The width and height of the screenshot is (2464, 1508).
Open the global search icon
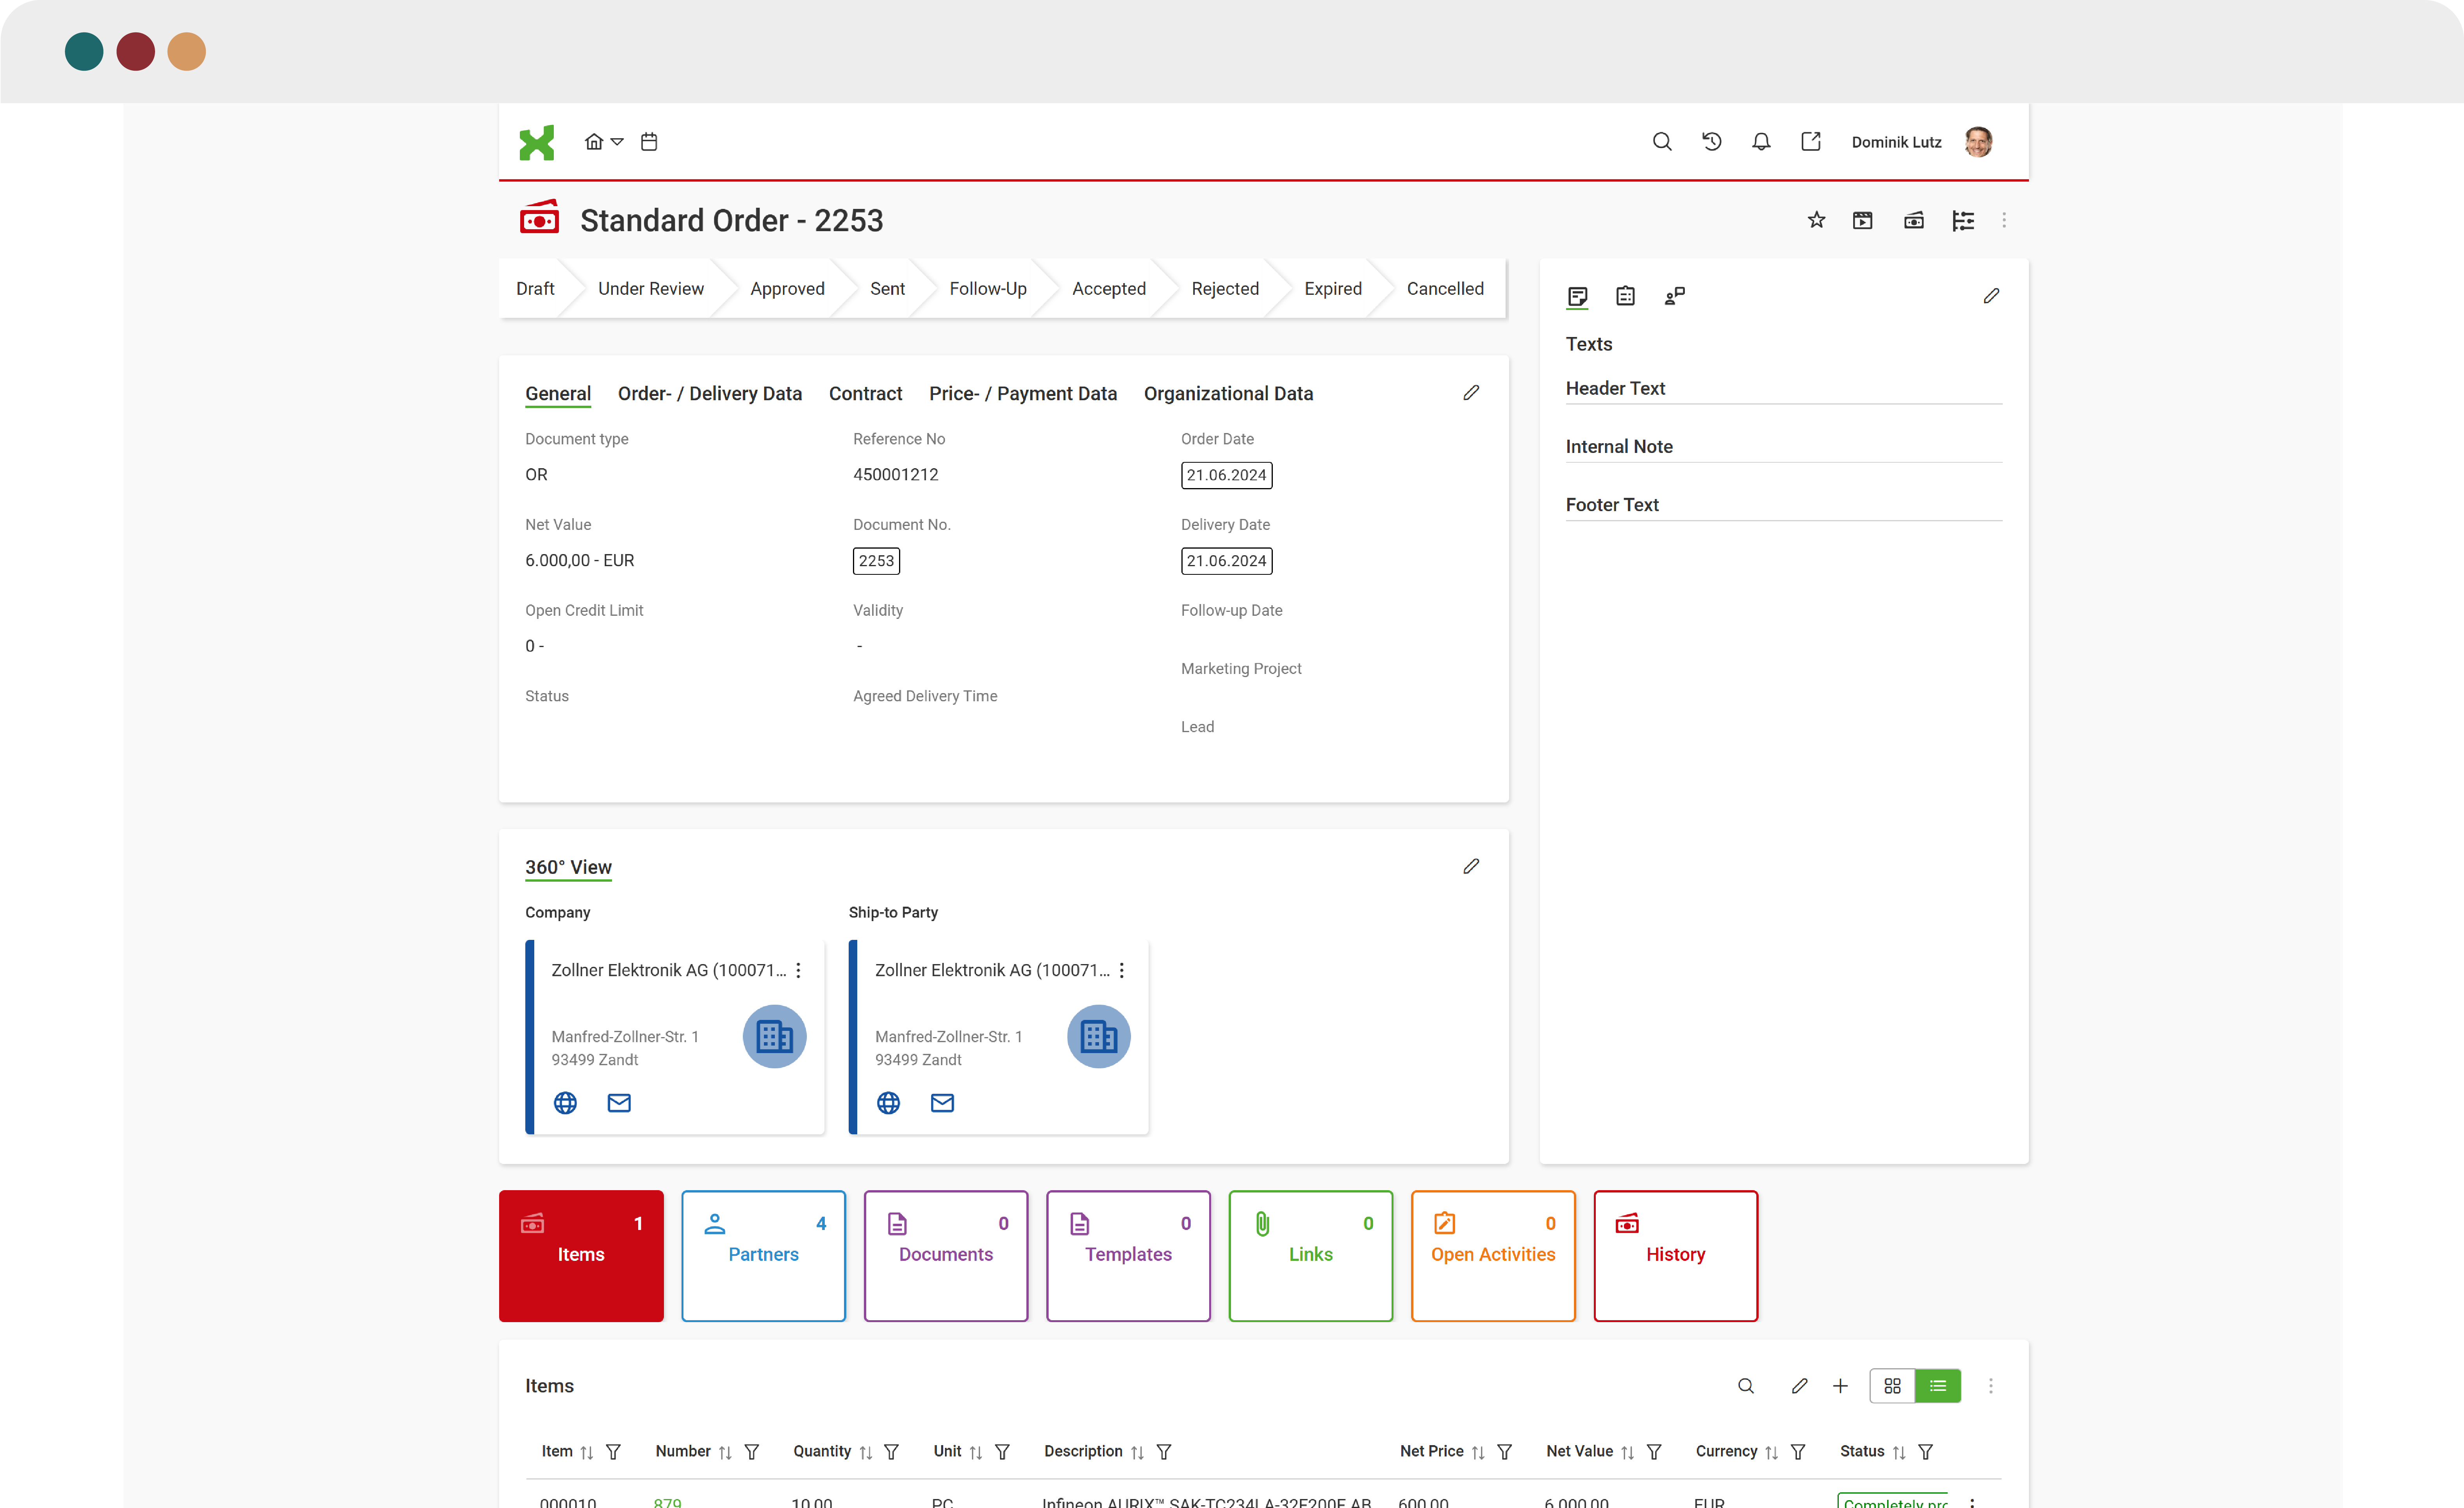(1662, 142)
